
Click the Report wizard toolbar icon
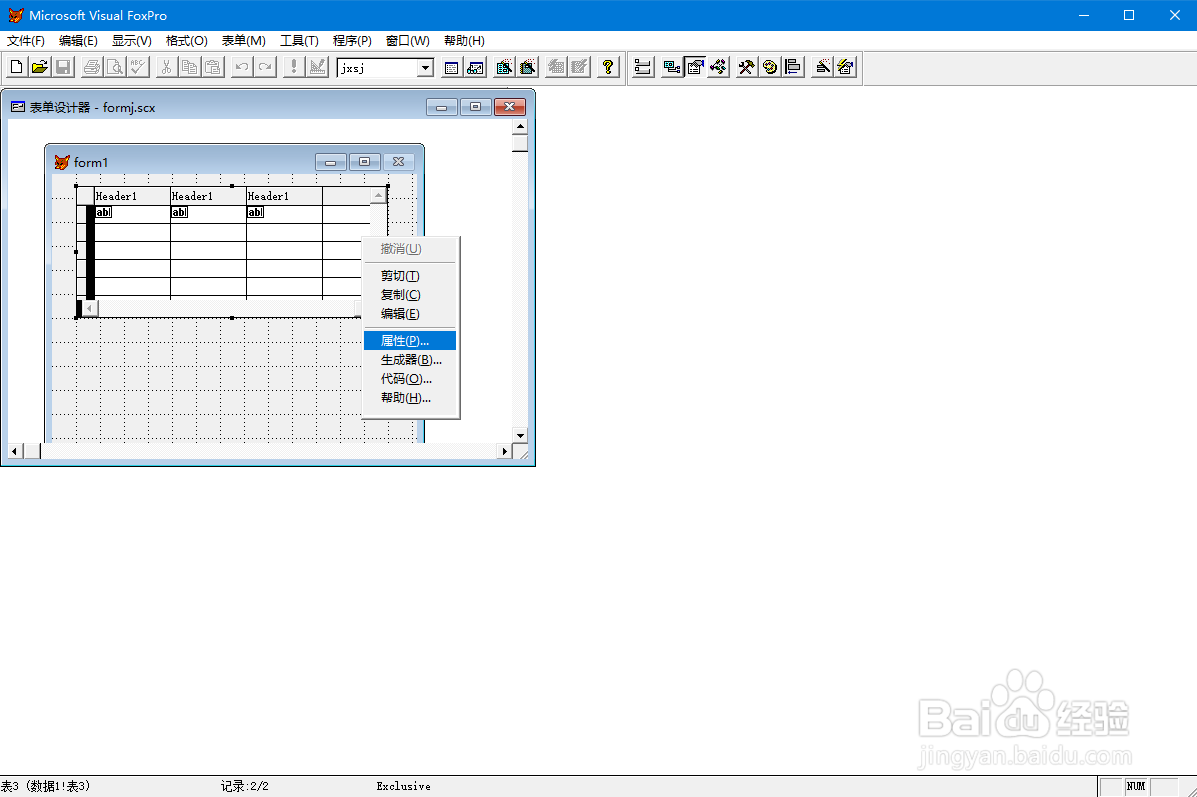[x=528, y=67]
